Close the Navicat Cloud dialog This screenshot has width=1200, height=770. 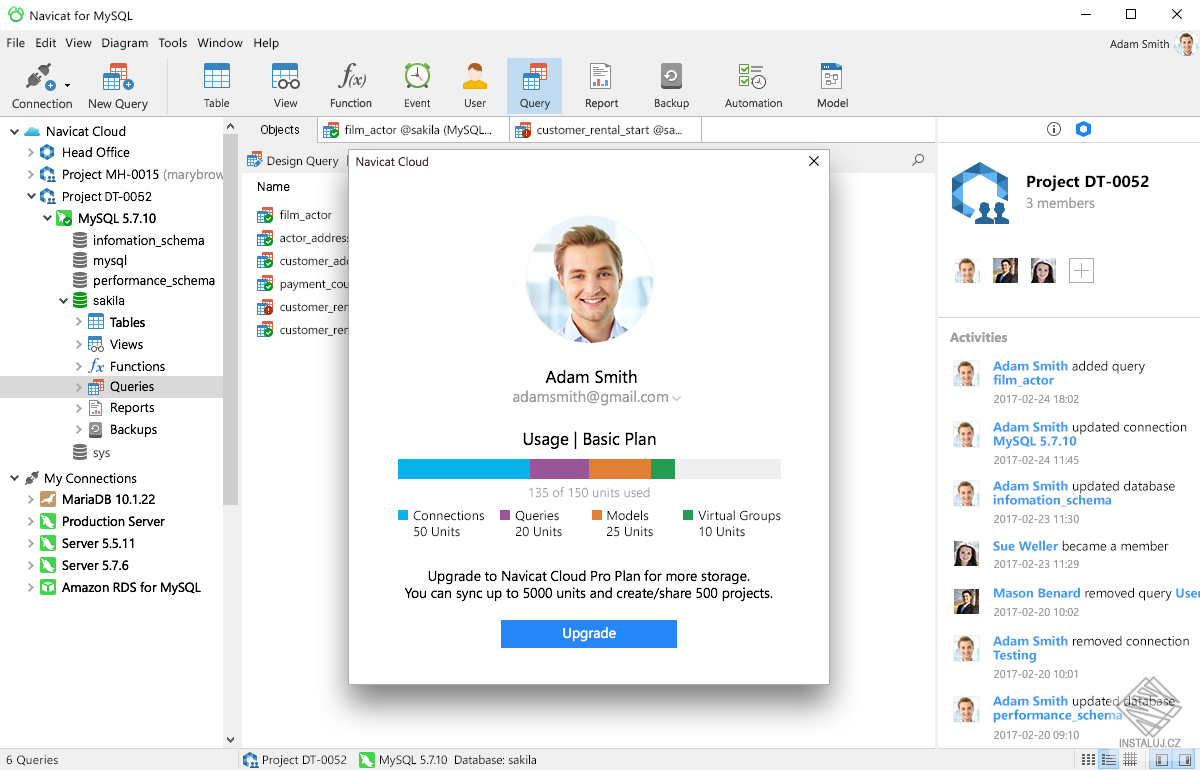813,161
